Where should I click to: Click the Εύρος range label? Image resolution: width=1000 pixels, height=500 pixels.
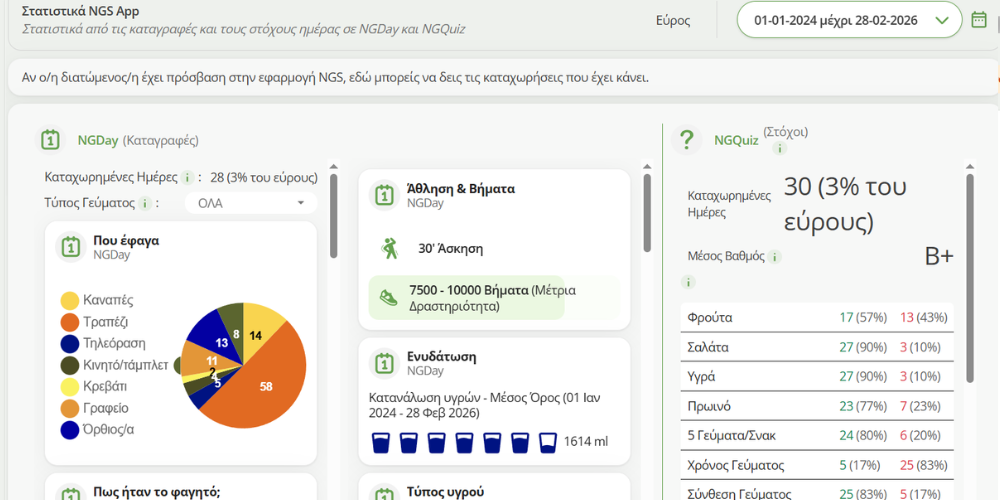point(673,20)
